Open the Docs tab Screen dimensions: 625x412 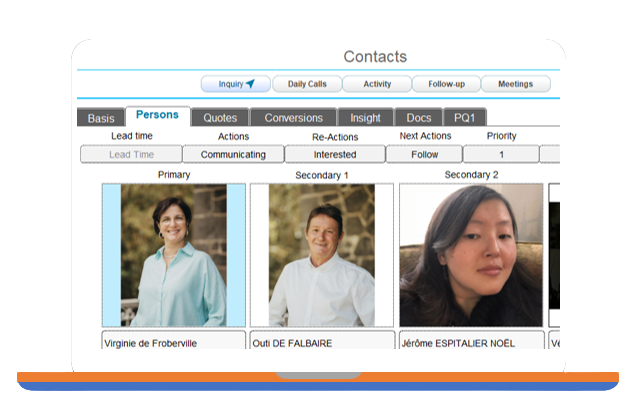click(418, 118)
